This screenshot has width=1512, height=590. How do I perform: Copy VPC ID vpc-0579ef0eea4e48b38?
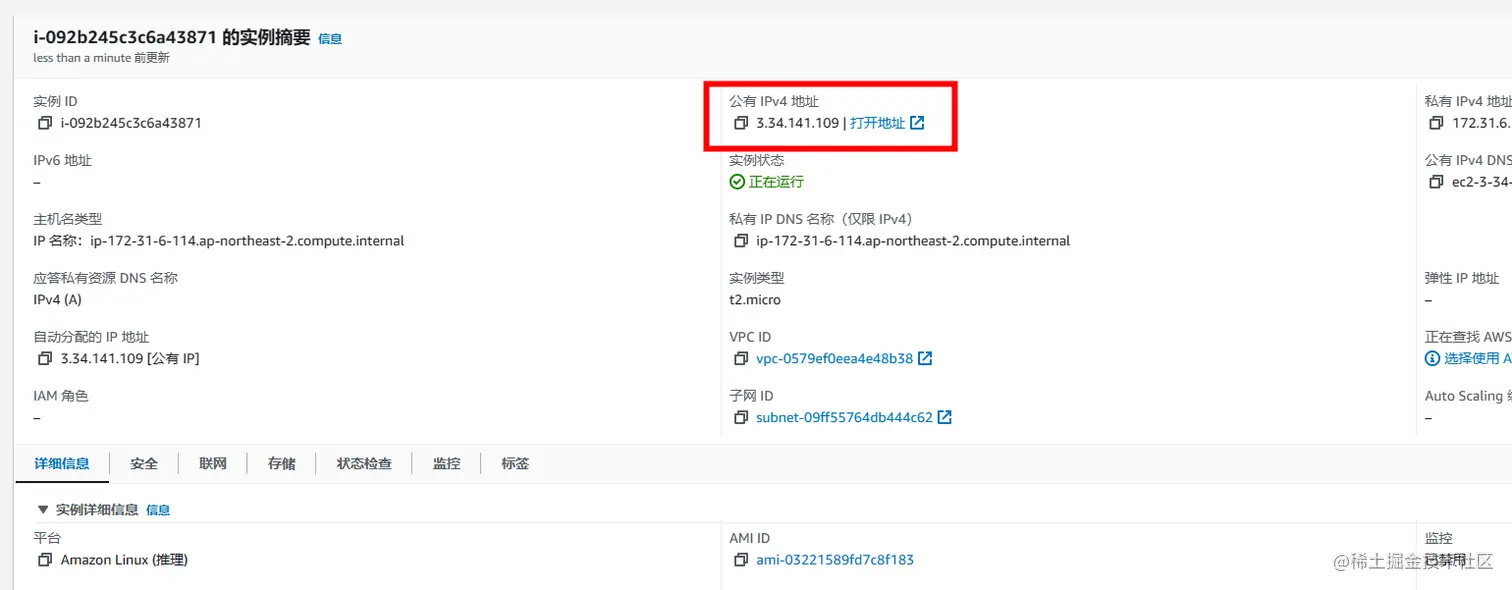(741, 358)
